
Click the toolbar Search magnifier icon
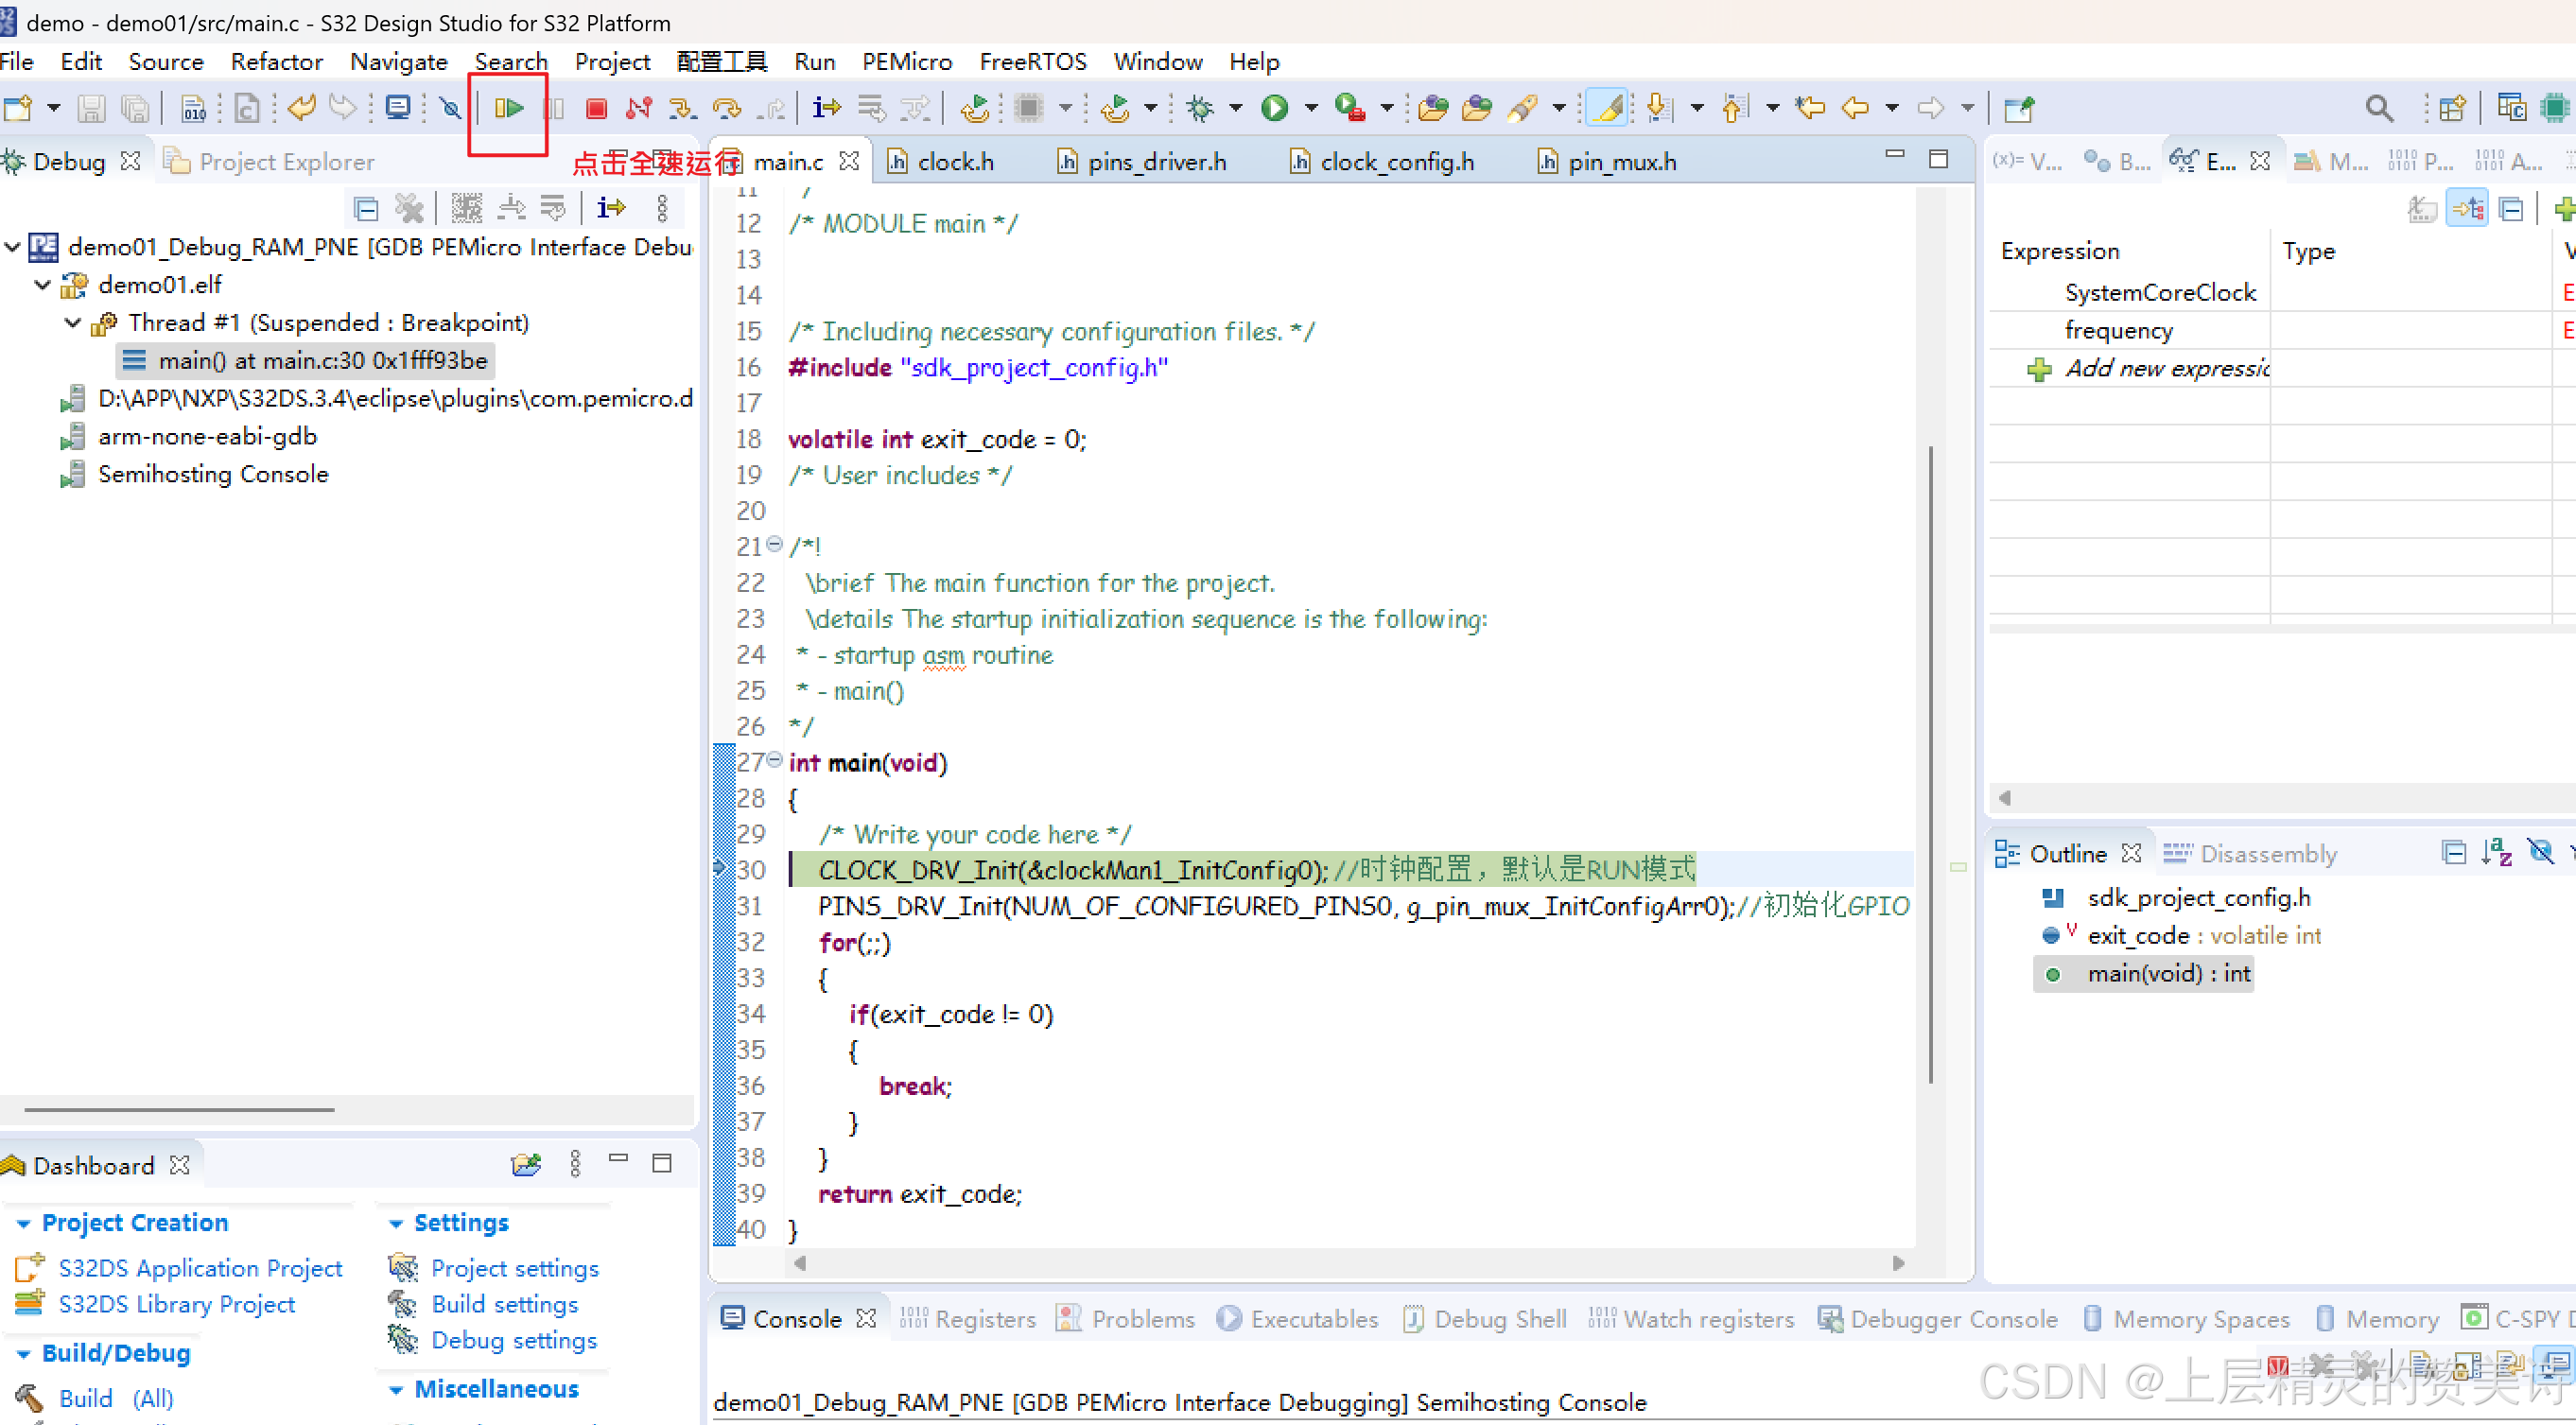tap(2378, 108)
